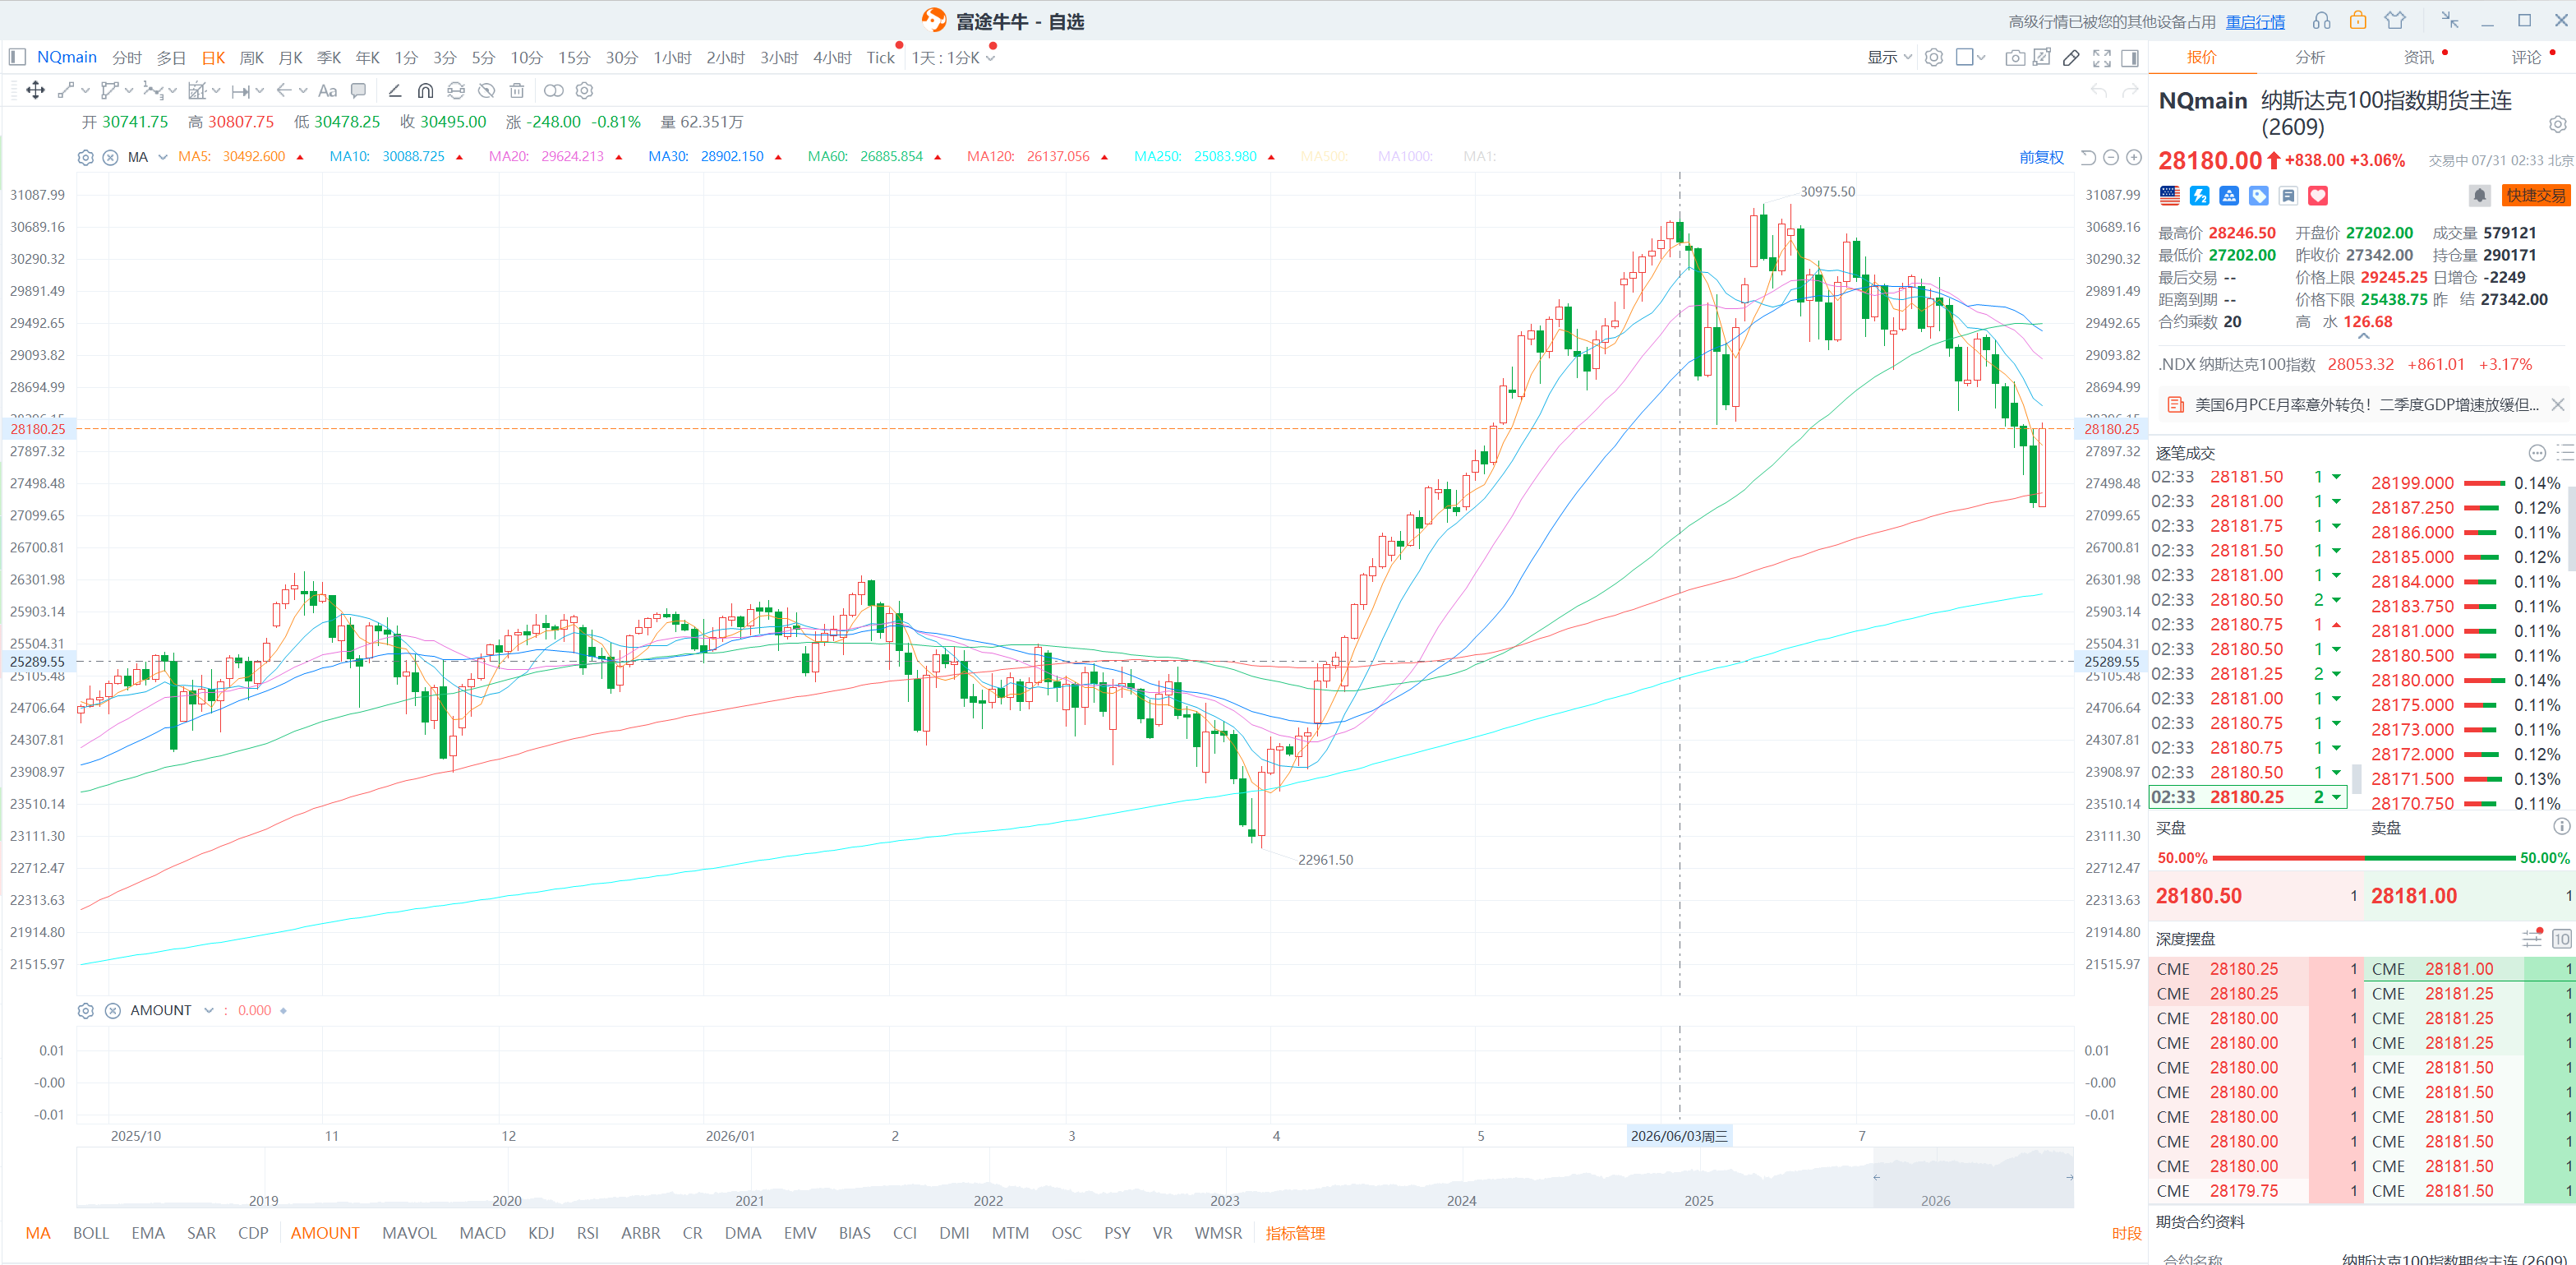The width and height of the screenshot is (2576, 1265).
Task: Remove the MA indicator with X icon
Action: [x=111, y=157]
